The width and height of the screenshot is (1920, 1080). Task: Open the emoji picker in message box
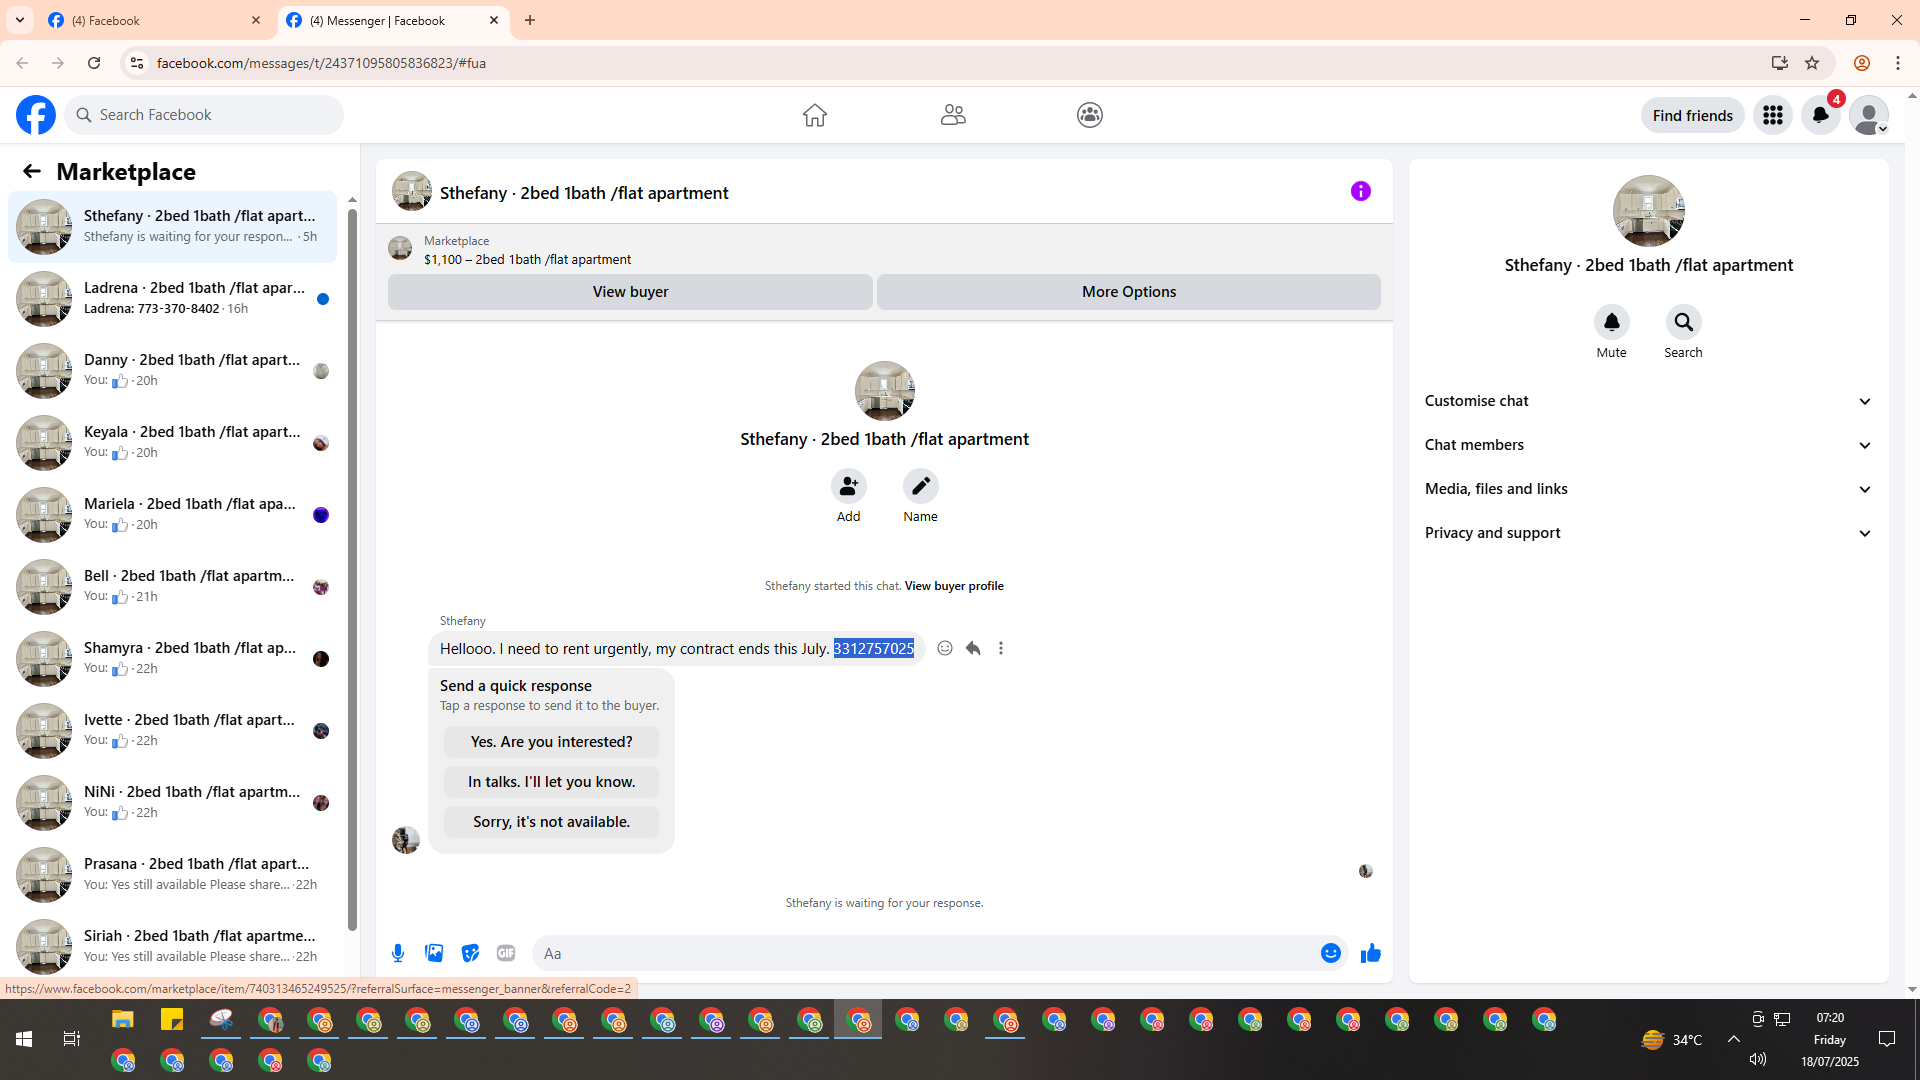click(1330, 953)
